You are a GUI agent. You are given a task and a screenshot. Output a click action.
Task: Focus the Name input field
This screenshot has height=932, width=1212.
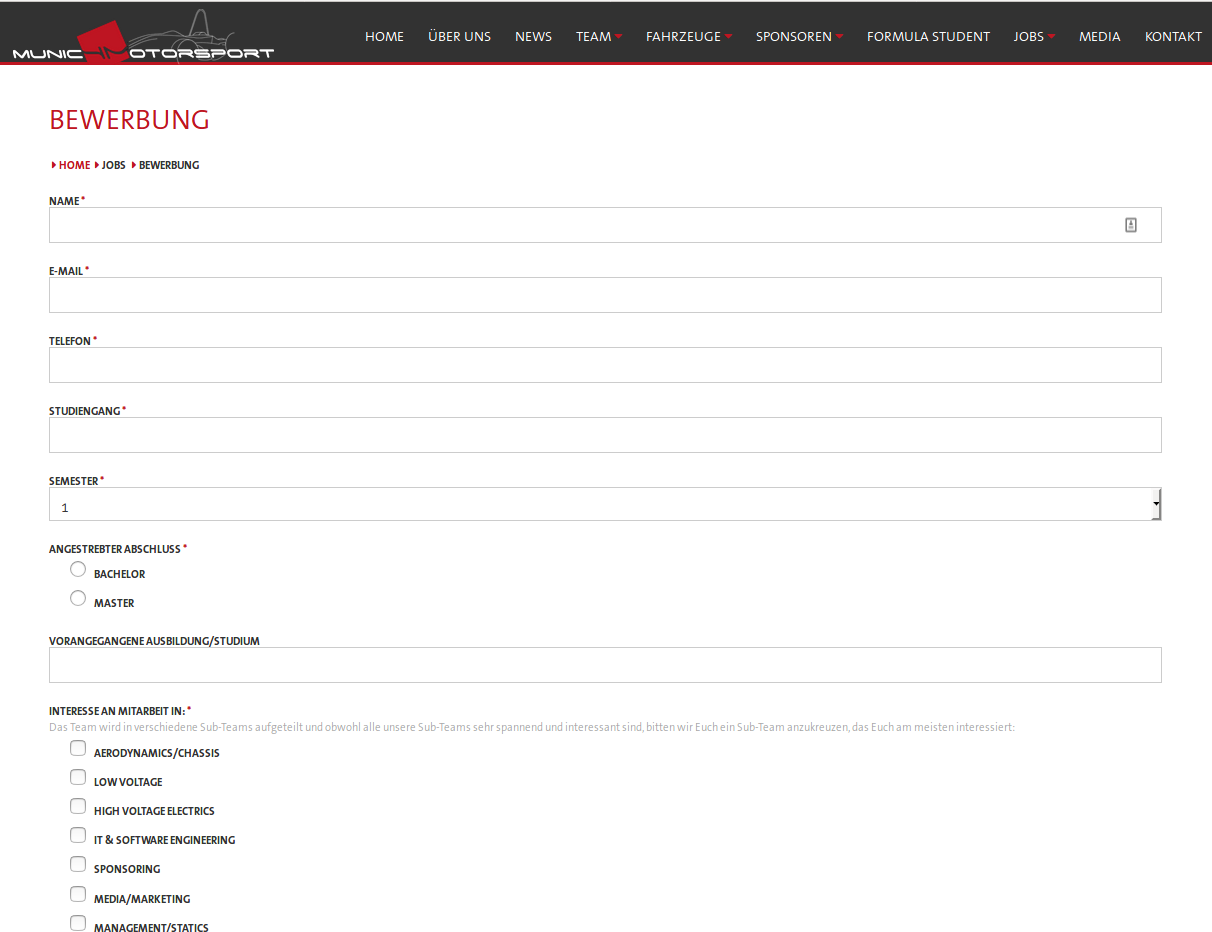605,225
